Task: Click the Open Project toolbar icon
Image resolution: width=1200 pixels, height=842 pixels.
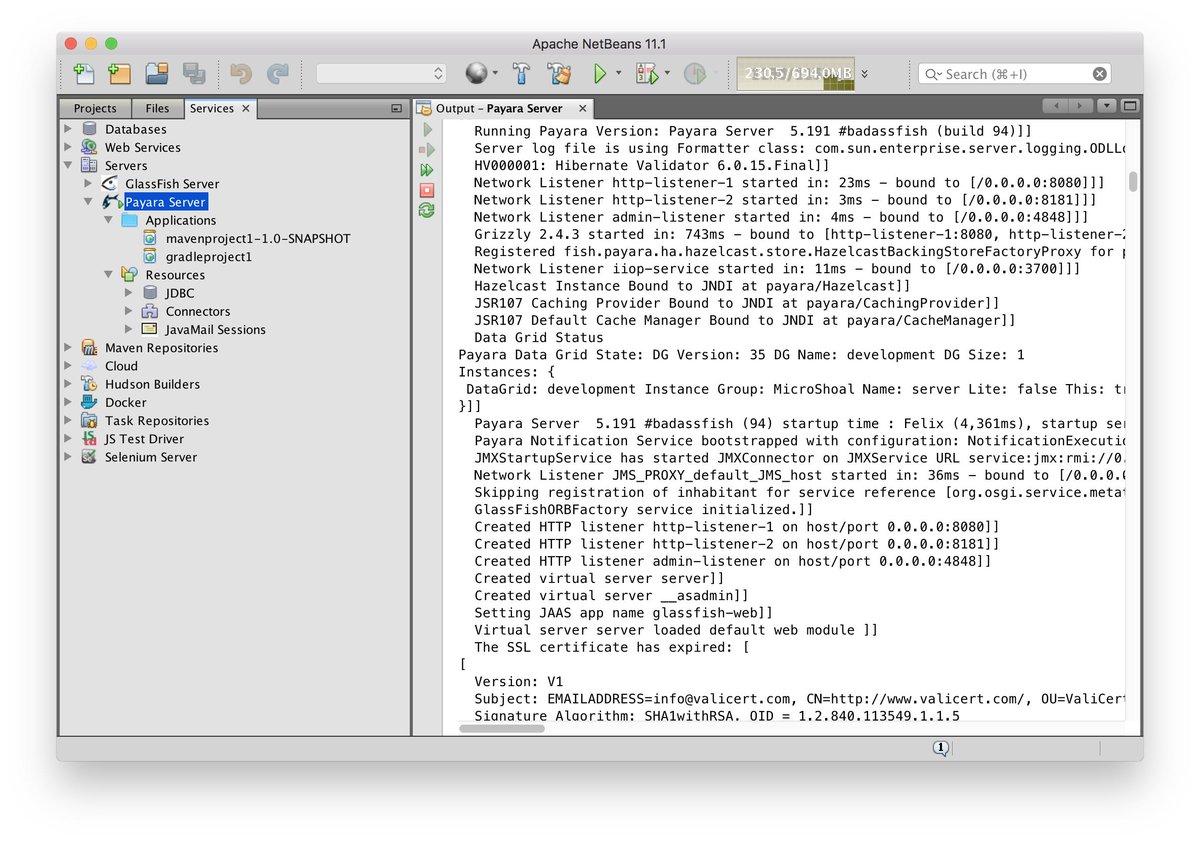Action: pos(157,73)
